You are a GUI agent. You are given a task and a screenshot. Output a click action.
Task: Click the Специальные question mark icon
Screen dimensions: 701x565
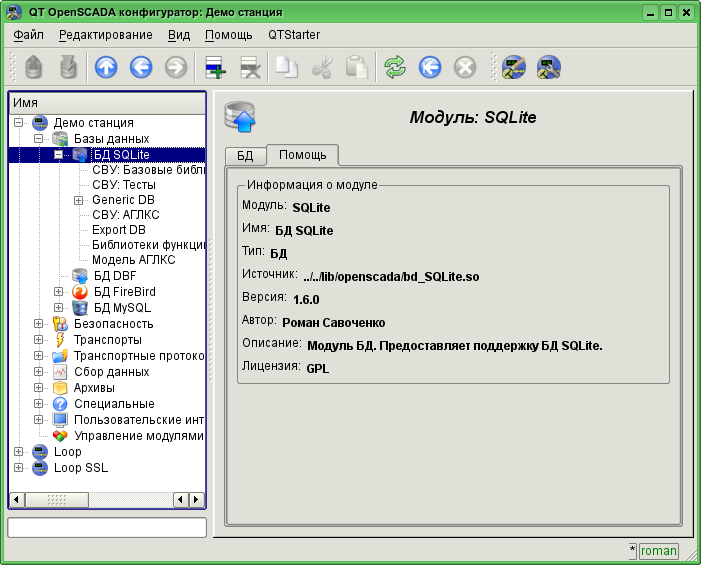60,404
